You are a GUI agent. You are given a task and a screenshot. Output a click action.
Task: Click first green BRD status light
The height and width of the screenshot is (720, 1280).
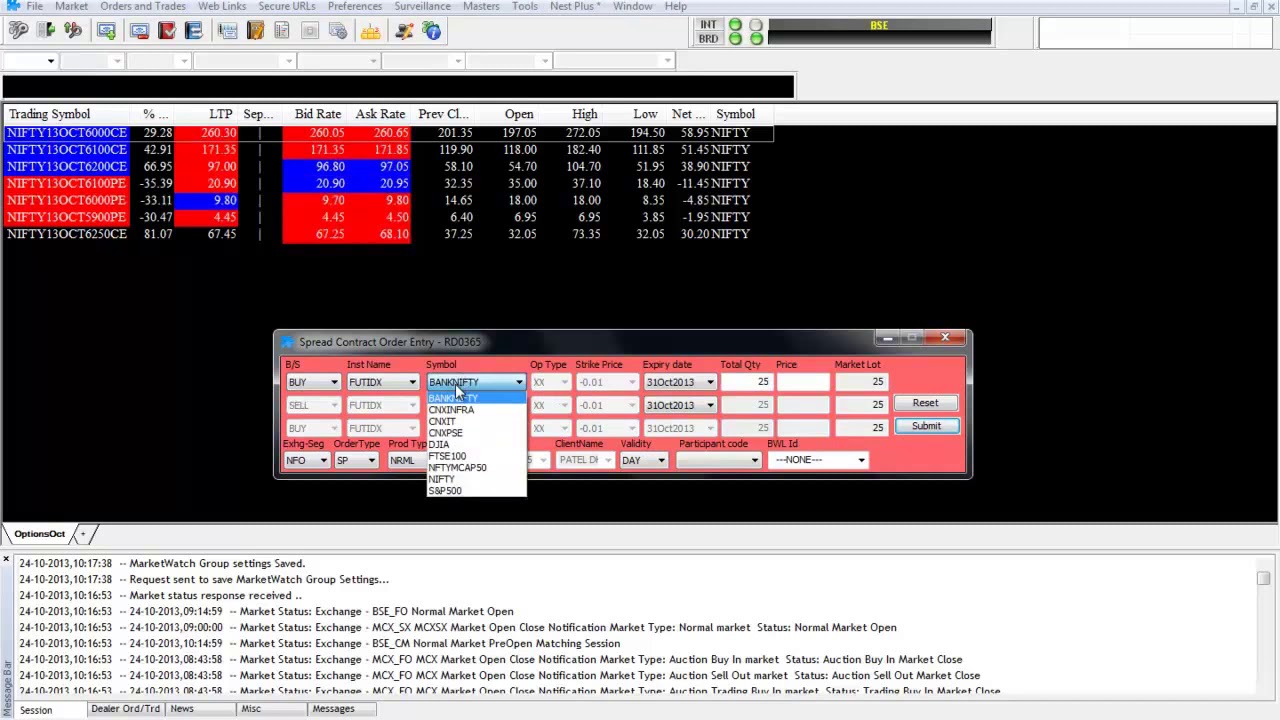735,39
